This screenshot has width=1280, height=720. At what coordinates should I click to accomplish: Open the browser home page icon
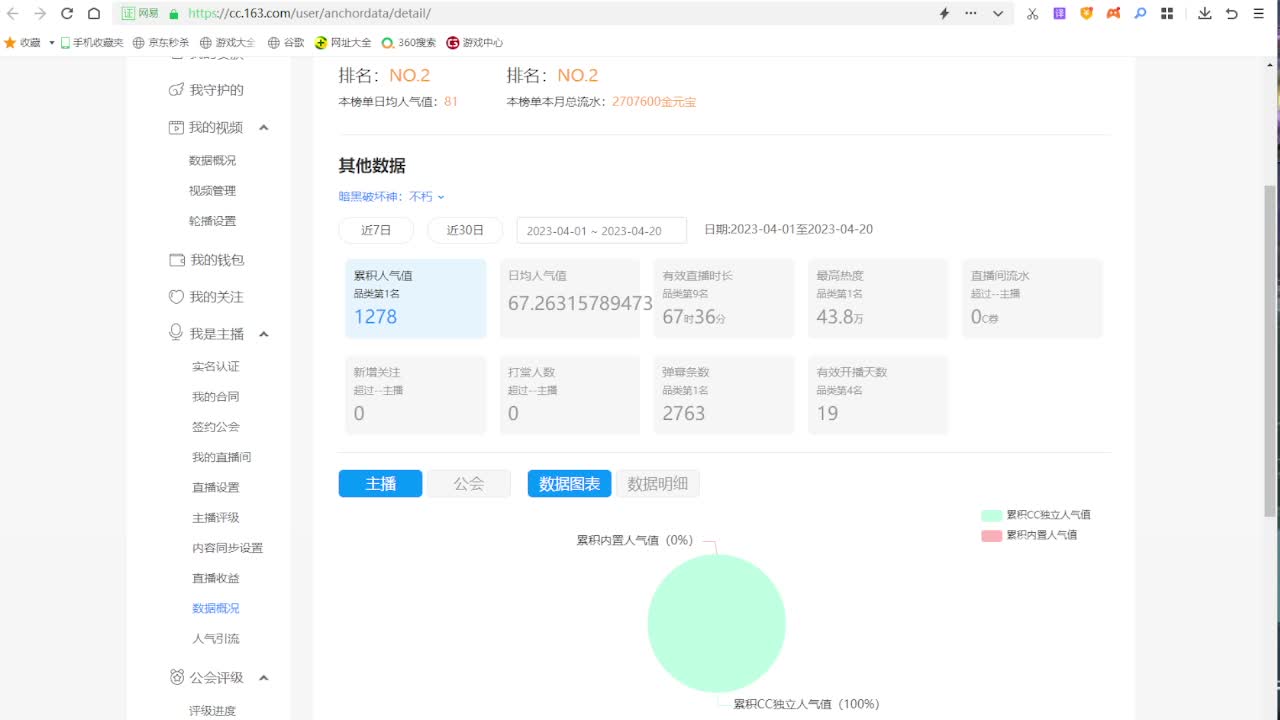coord(94,13)
